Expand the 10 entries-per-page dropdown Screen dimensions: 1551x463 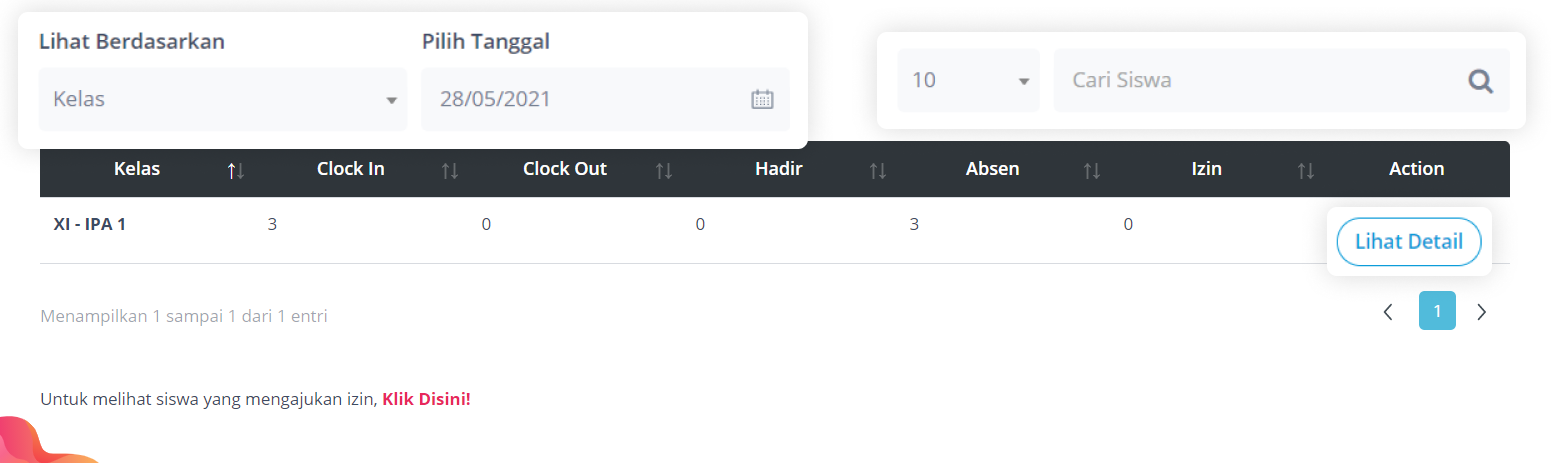pyautogui.click(x=968, y=80)
